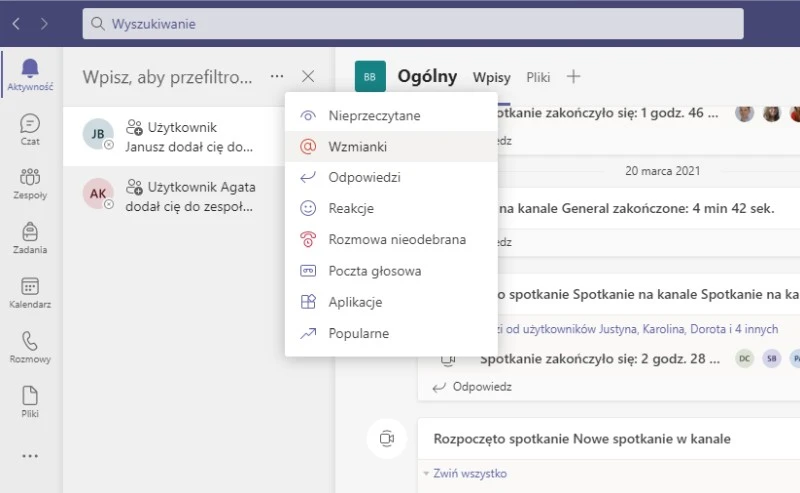800x493 pixels.
Task: Click the forward navigation arrow
Action: coord(45,23)
